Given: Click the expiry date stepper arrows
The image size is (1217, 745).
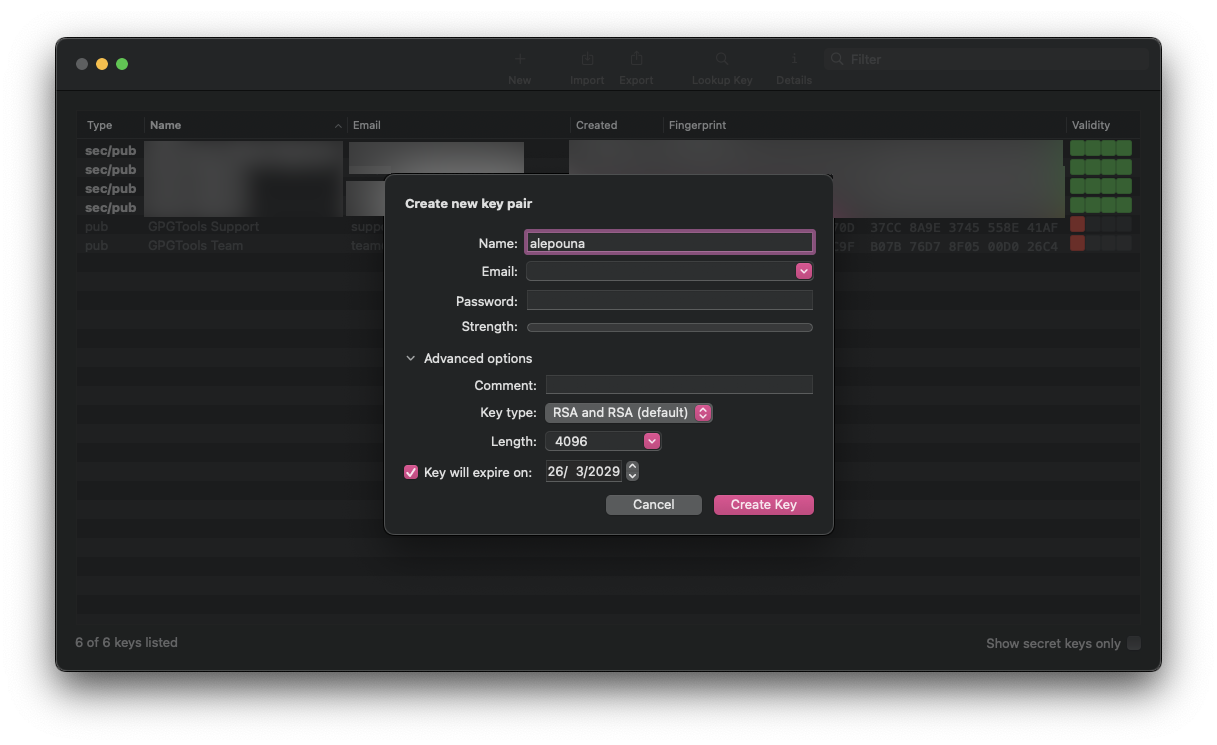Looking at the screenshot, I should pyautogui.click(x=632, y=472).
